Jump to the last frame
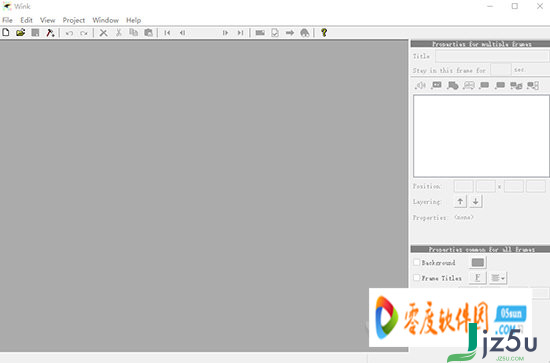The height and width of the screenshot is (363, 550). (240, 33)
